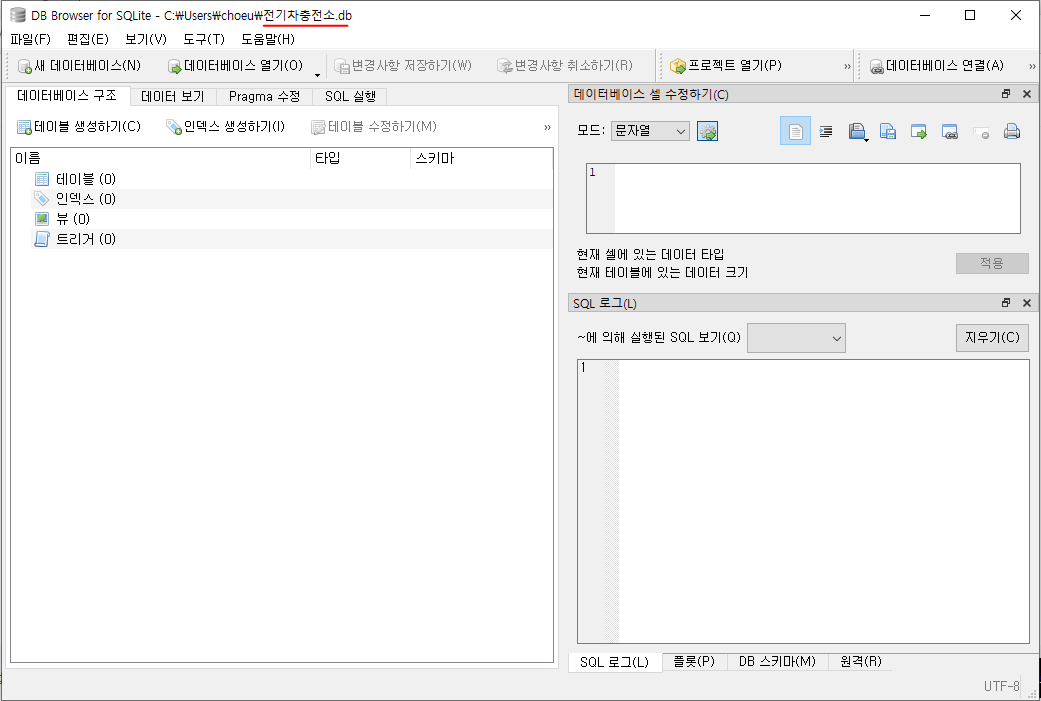Click the print icon in the cell editor
The image size is (1041, 701).
(1012, 131)
